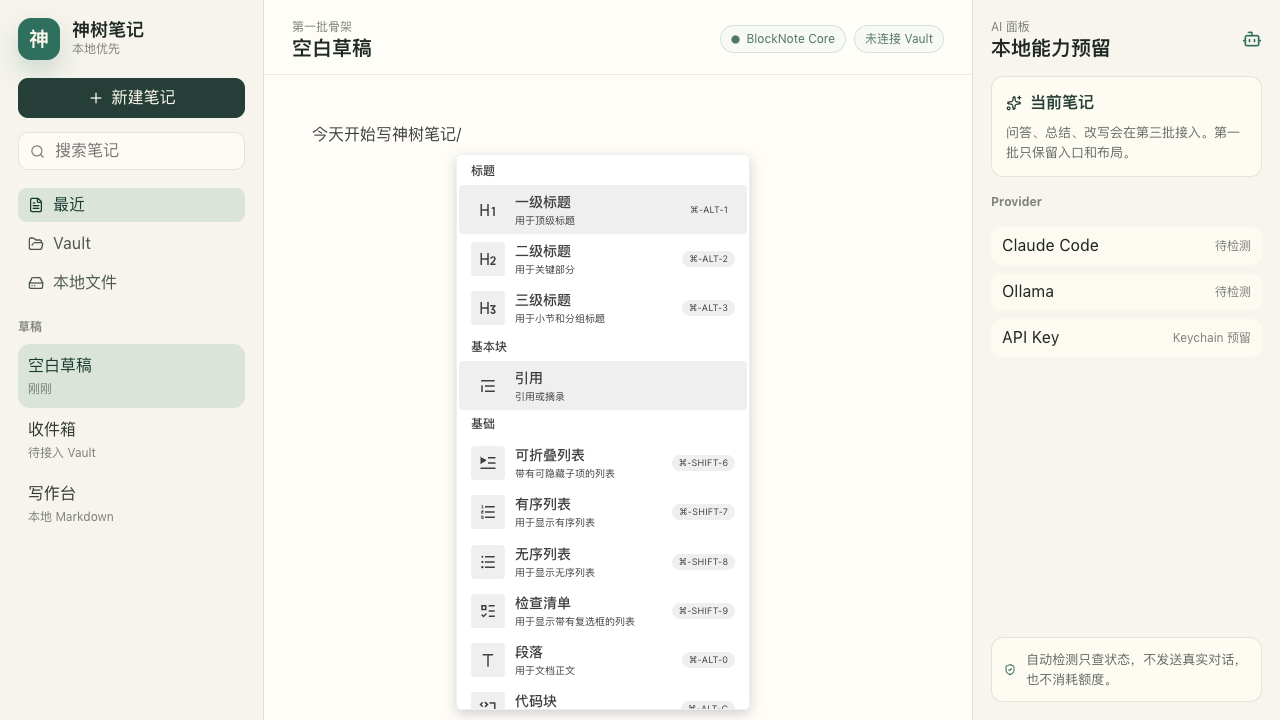The image size is (1280, 720).
Task: Click 待检测 next to Claude Code
Action: [1233, 246]
